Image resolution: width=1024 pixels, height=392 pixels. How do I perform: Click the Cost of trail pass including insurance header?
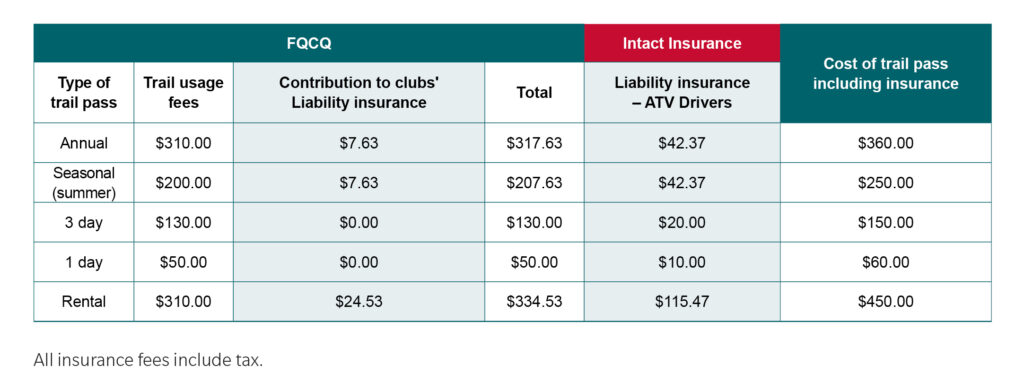886,73
